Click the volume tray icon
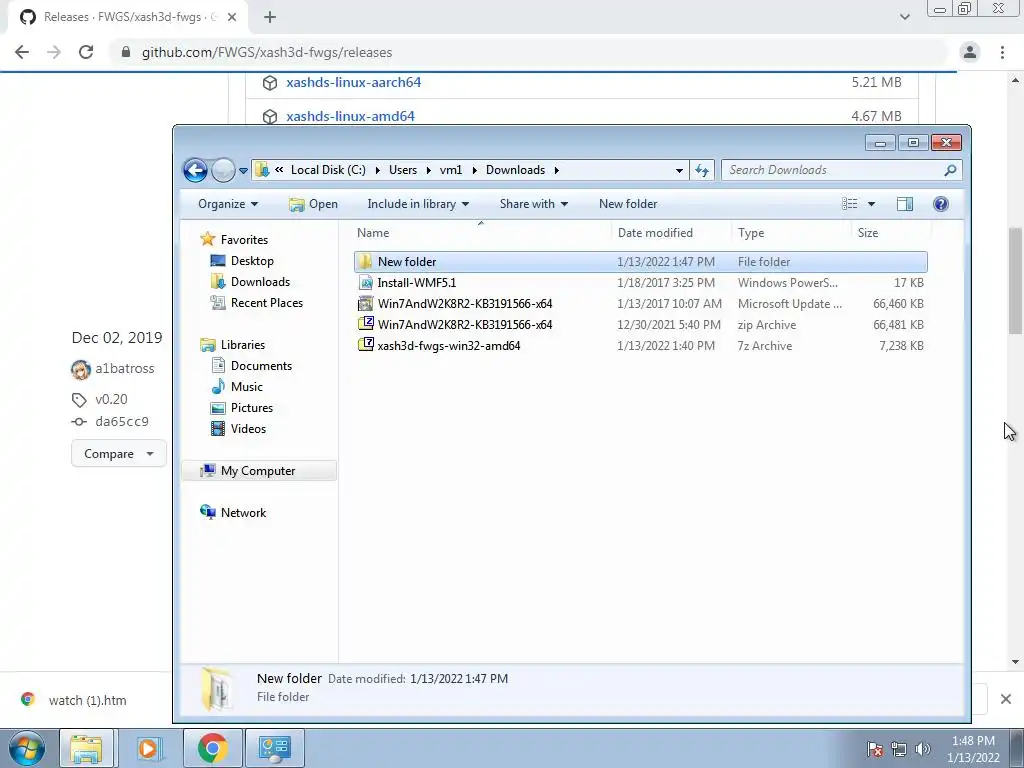The width and height of the screenshot is (1024, 768). [922, 749]
